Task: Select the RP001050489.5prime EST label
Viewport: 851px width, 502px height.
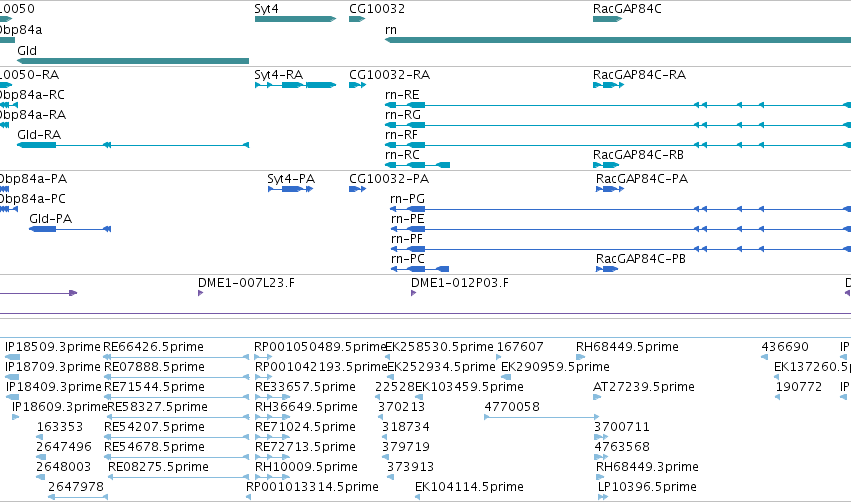Action: 320,347
